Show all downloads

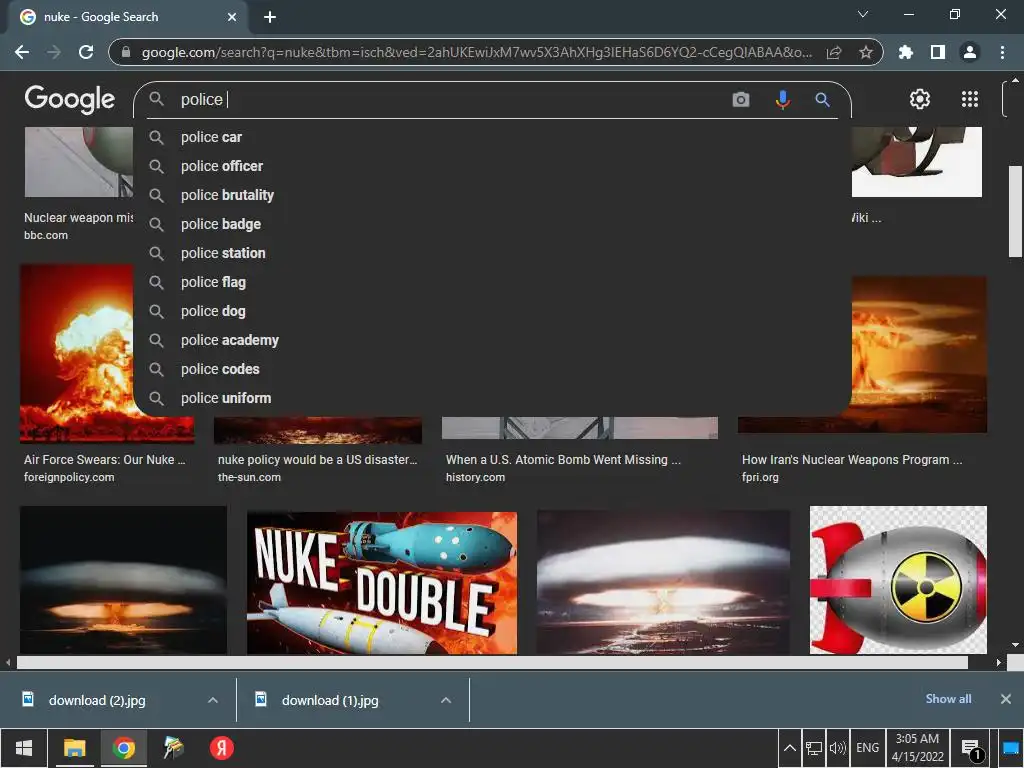click(x=948, y=699)
